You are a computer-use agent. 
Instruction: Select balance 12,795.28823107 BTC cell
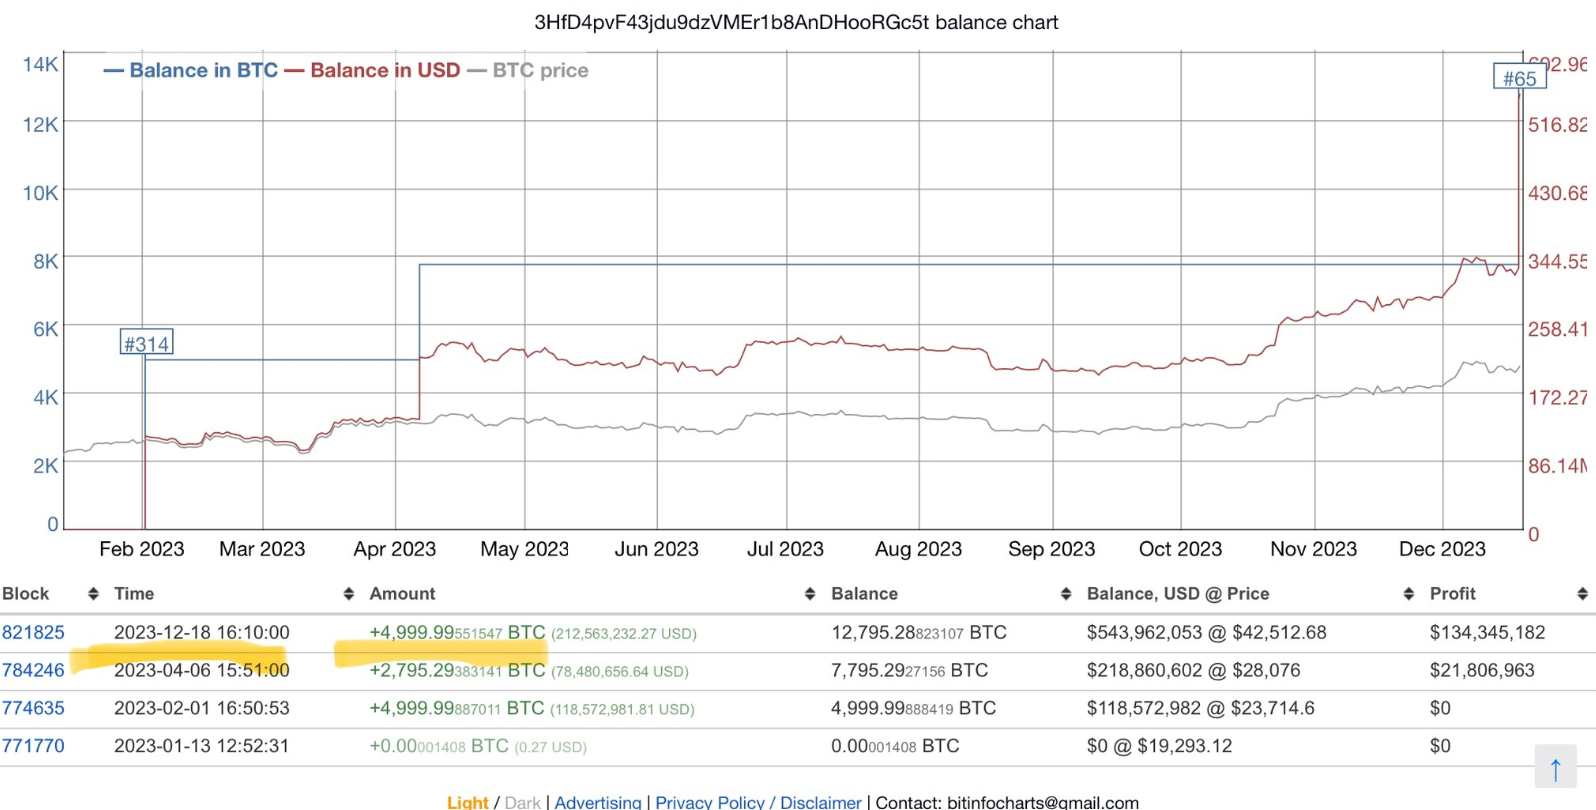(919, 633)
